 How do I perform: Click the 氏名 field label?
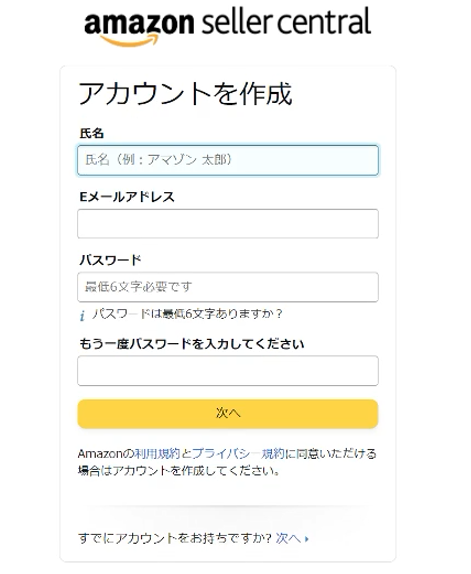coord(91,133)
